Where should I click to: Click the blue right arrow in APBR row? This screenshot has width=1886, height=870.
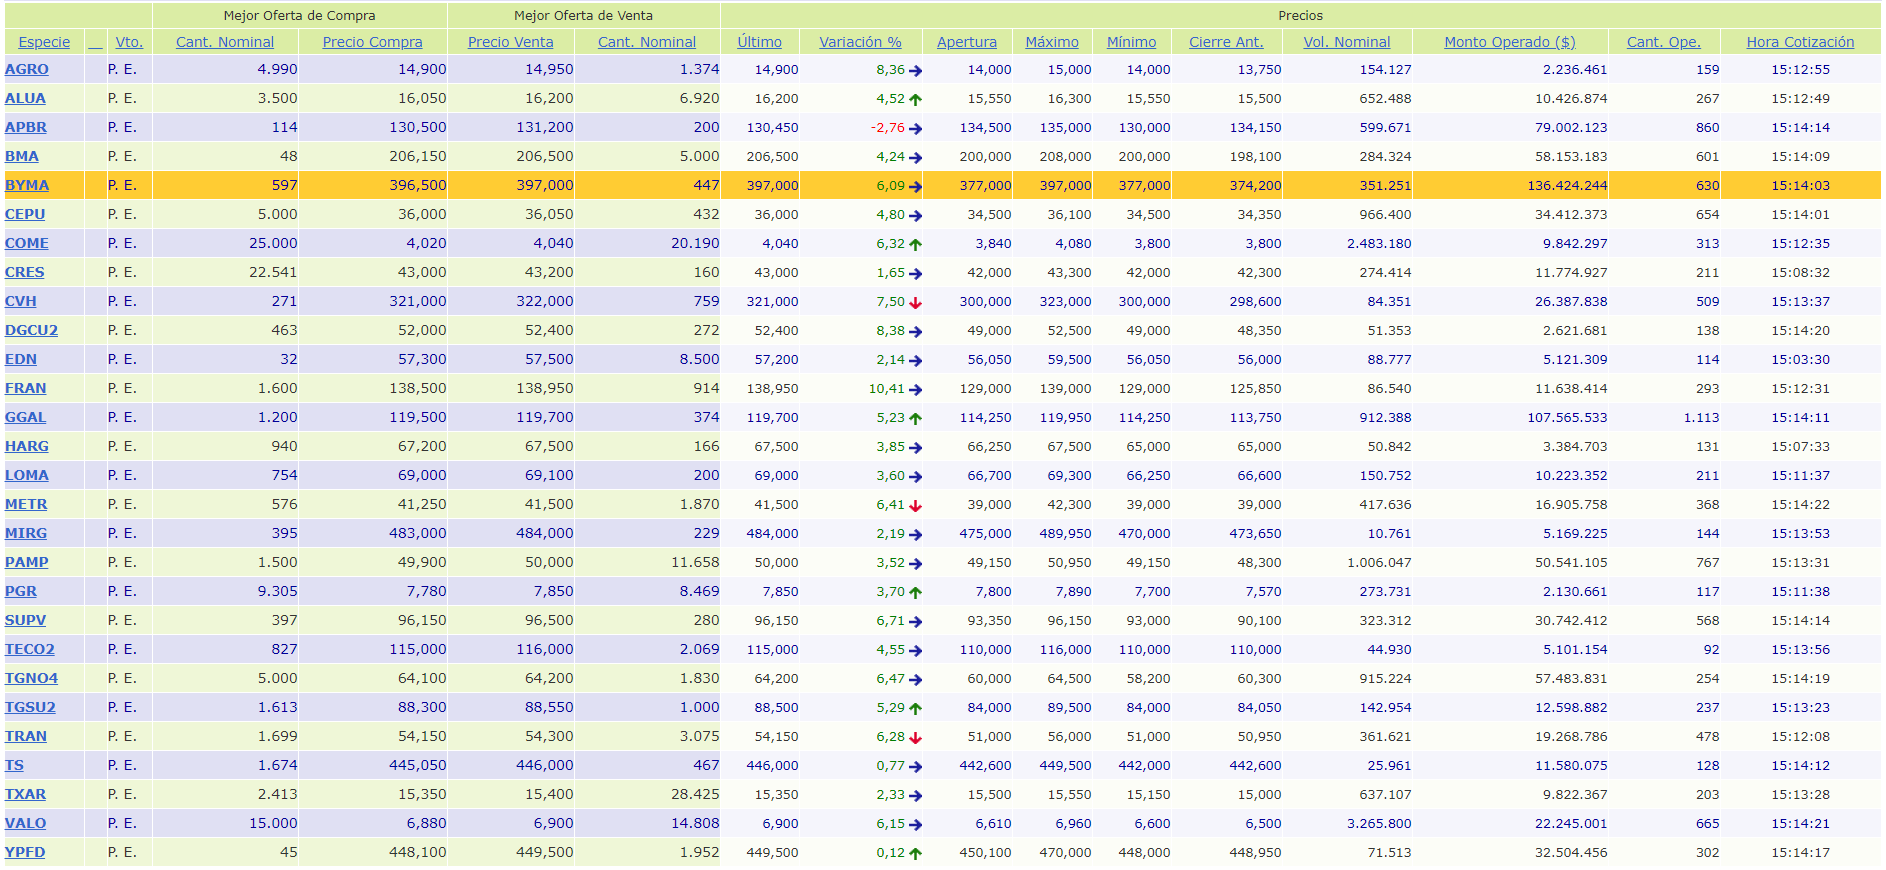(915, 128)
